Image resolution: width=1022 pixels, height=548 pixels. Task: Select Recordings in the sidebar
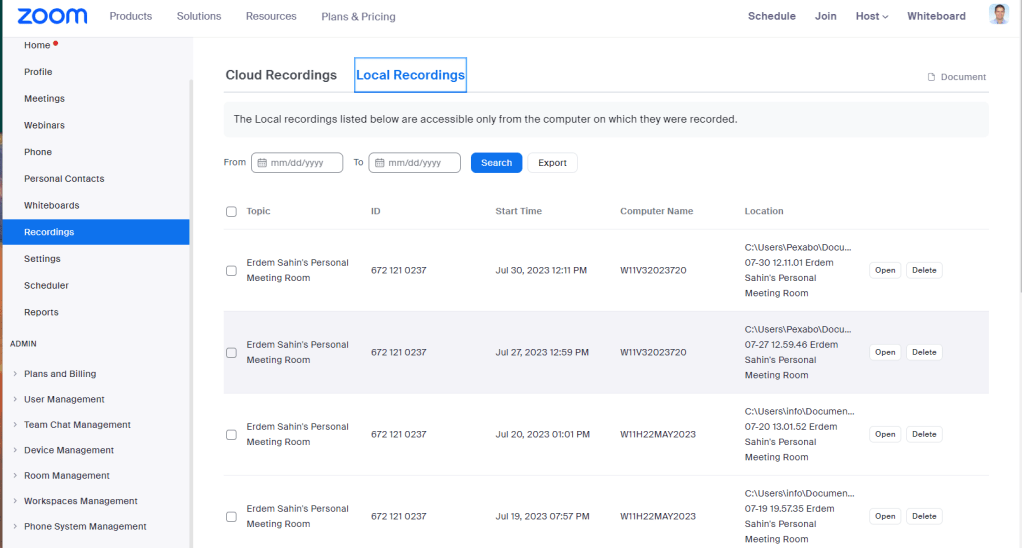click(96, 232)
